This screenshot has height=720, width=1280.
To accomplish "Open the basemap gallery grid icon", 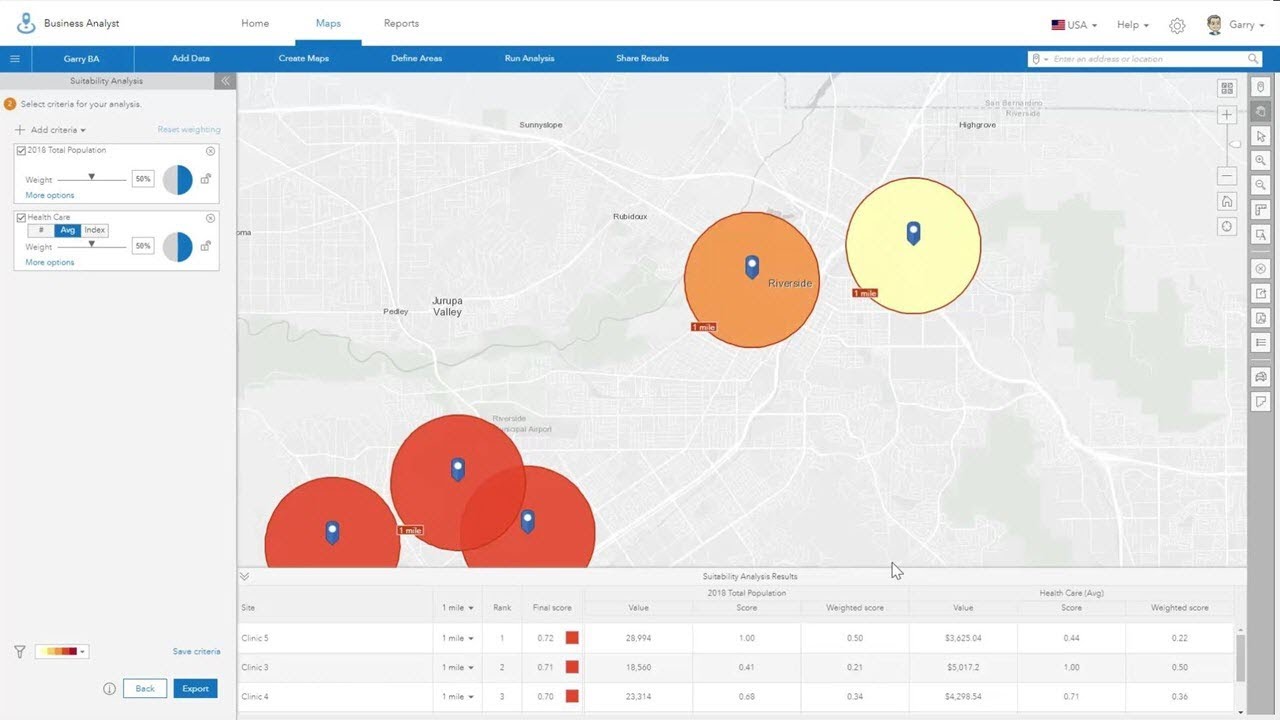I will 1227,88.
